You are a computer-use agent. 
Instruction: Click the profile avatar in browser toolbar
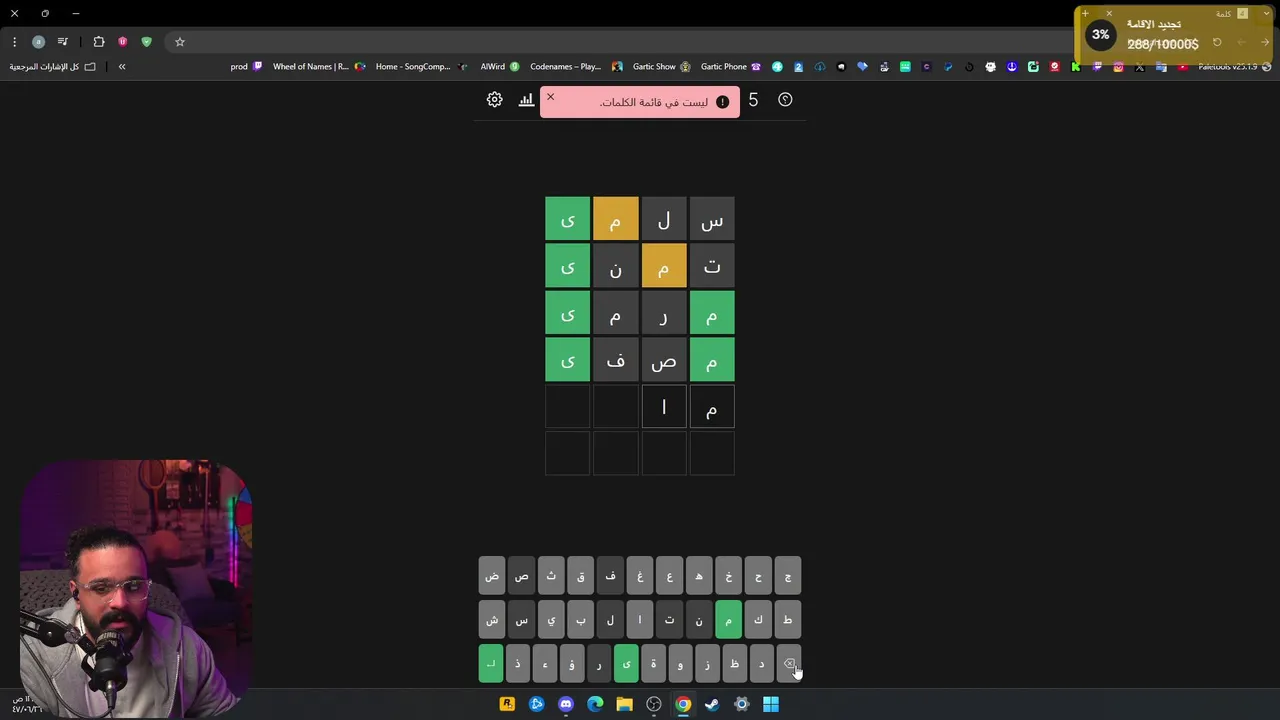[x=38, y=42]
